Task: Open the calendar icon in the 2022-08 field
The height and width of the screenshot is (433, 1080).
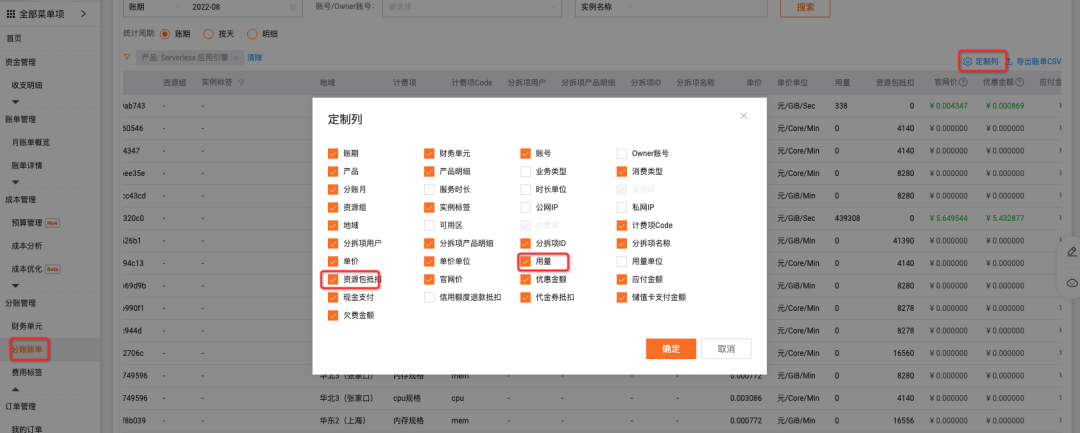Action: (293, 6)
